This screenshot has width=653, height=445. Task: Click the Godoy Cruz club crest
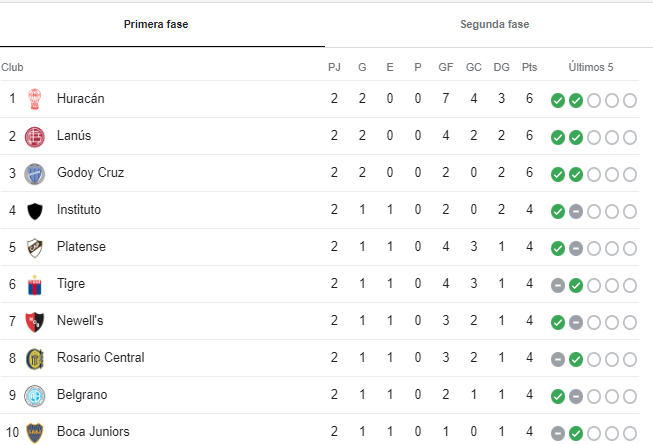point(35,174)
